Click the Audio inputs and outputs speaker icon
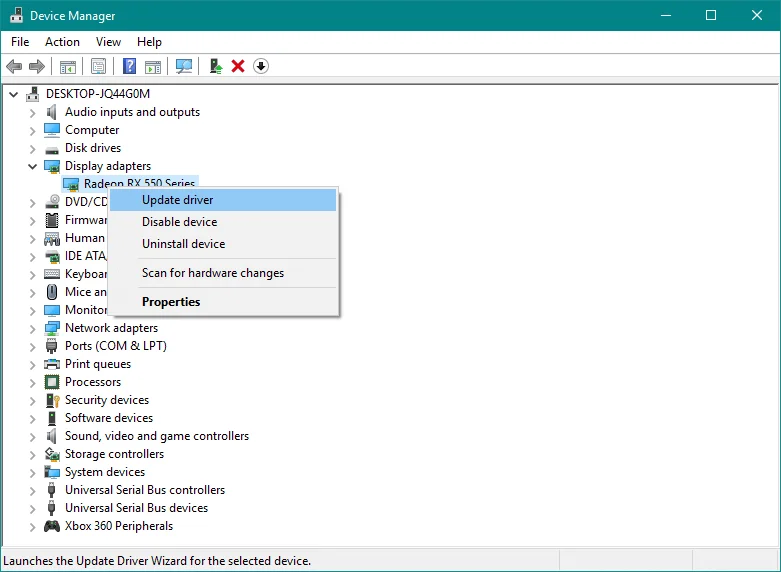This screenshot has height=572, width=781. point(52,112)
